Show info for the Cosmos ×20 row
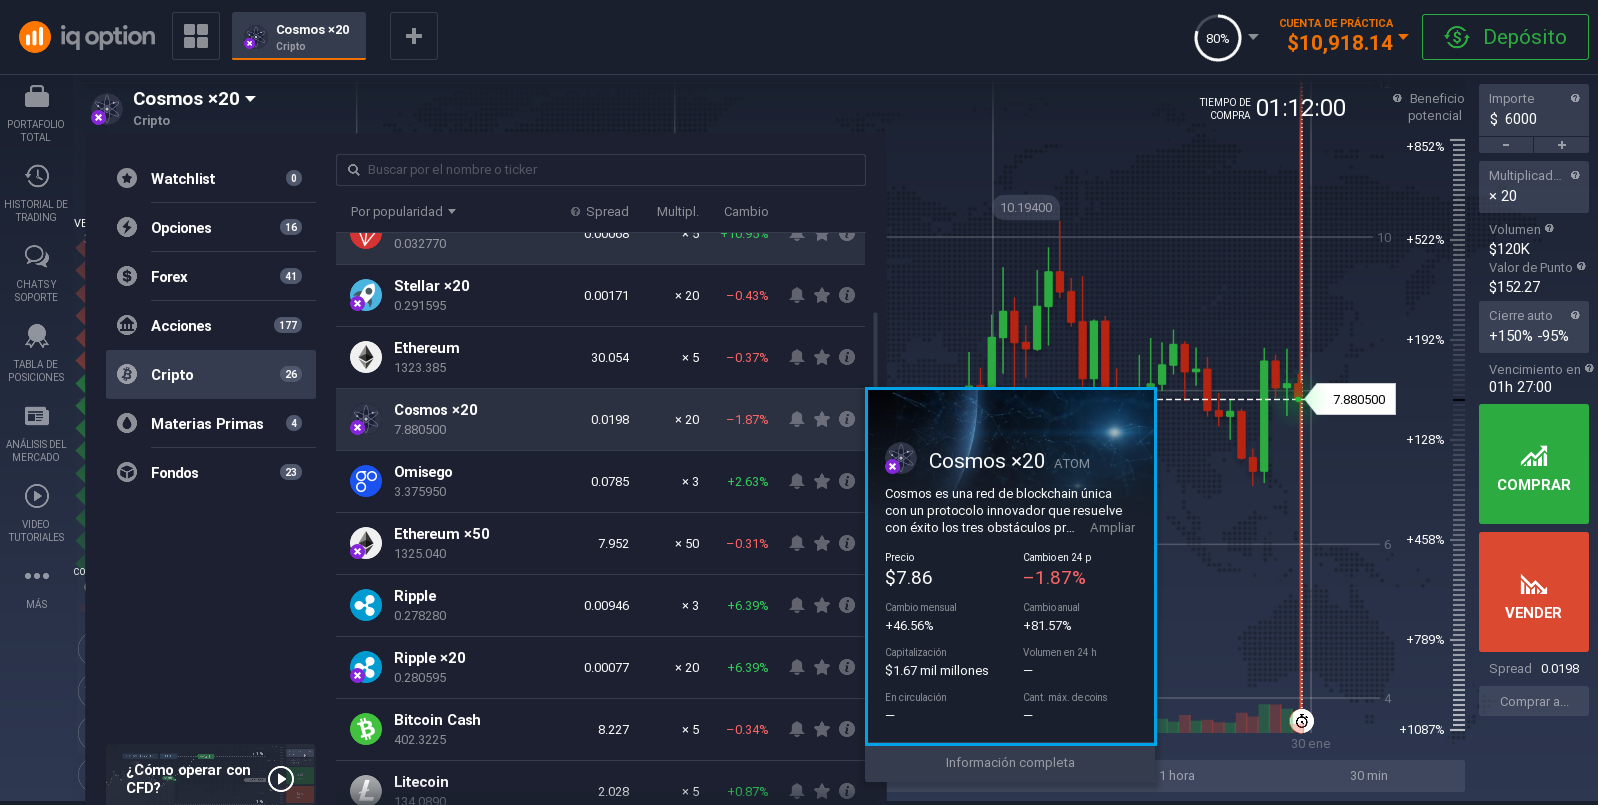This screenshot has height=805, width=1598. point(847,419)
